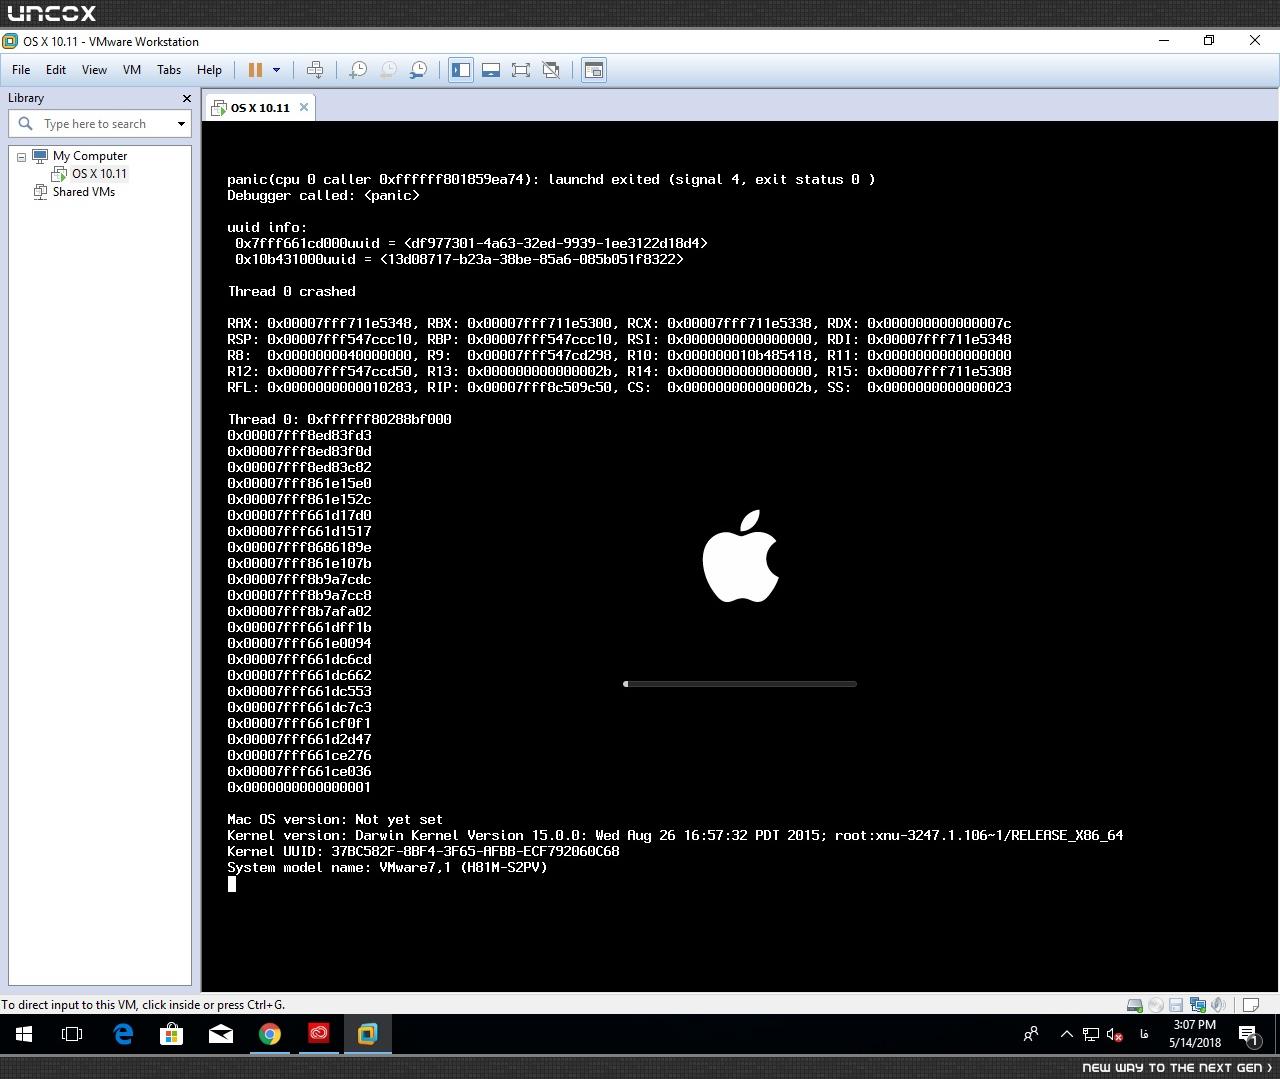Image resolution: width=1280 pixels, height=1079 pixels.
Task: Revert the VM to its previous snapshot
Action: point(388,70)
